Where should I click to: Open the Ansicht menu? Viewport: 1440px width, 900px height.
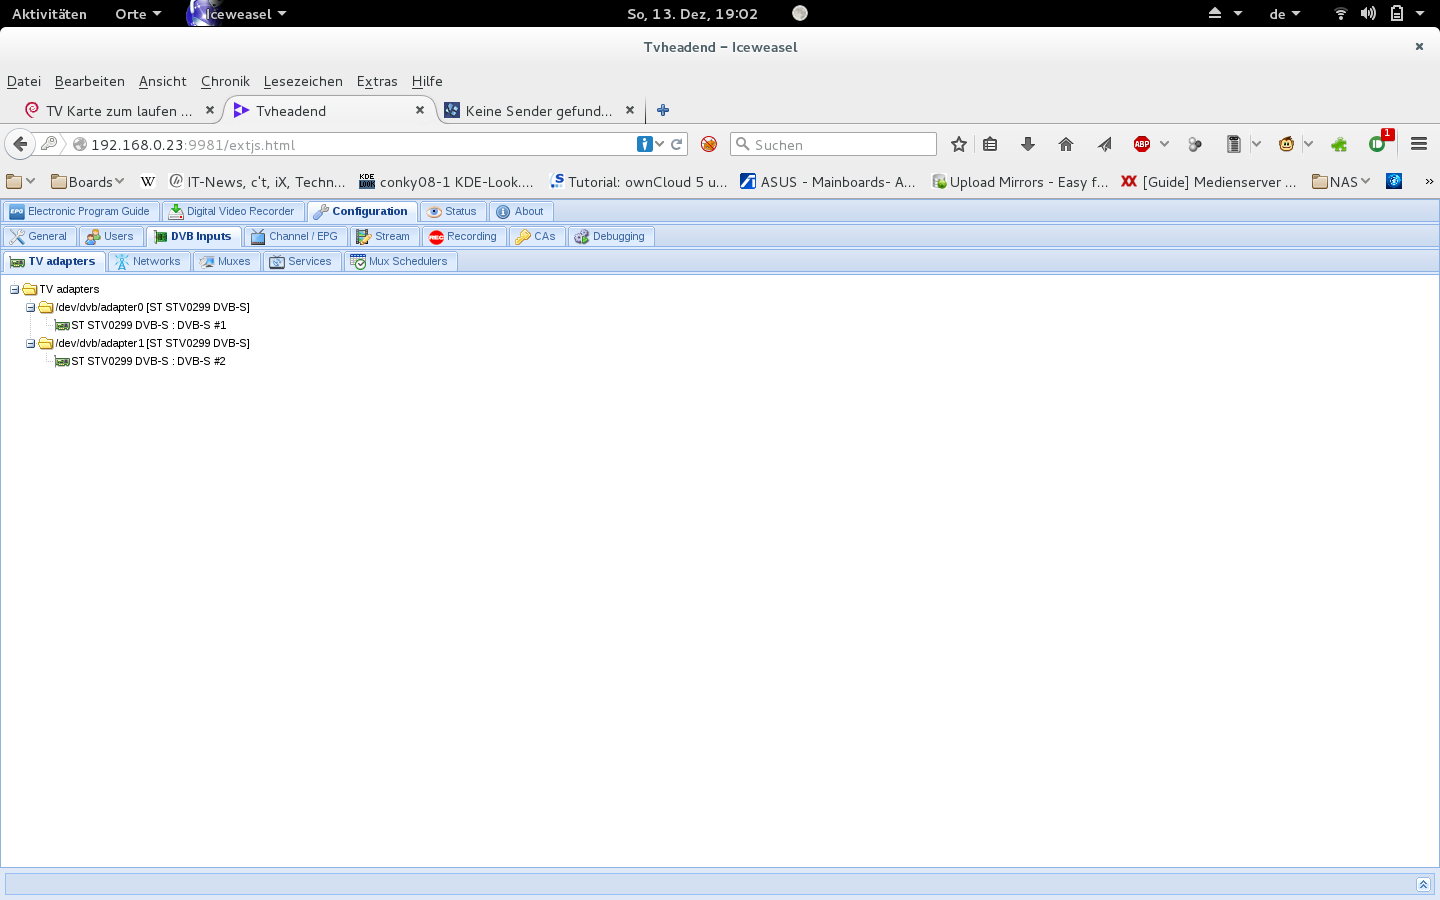coord(163,81)
